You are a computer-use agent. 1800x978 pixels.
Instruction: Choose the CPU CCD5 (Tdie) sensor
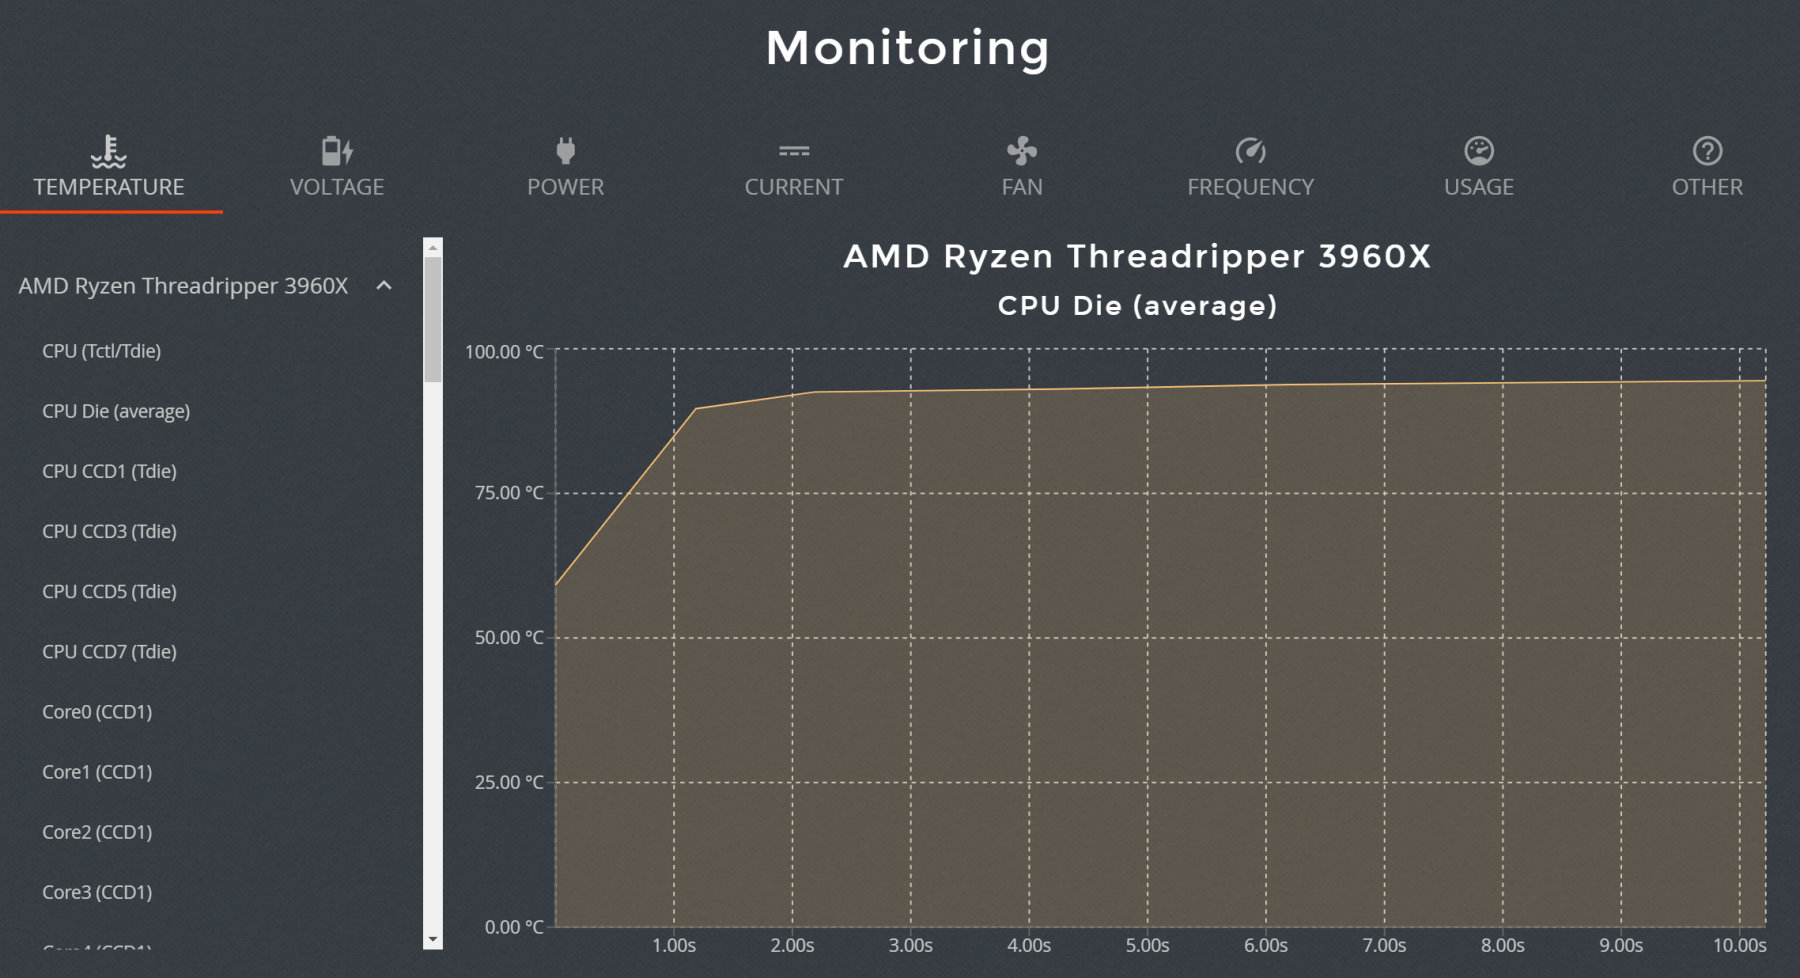tap(109, 591)
